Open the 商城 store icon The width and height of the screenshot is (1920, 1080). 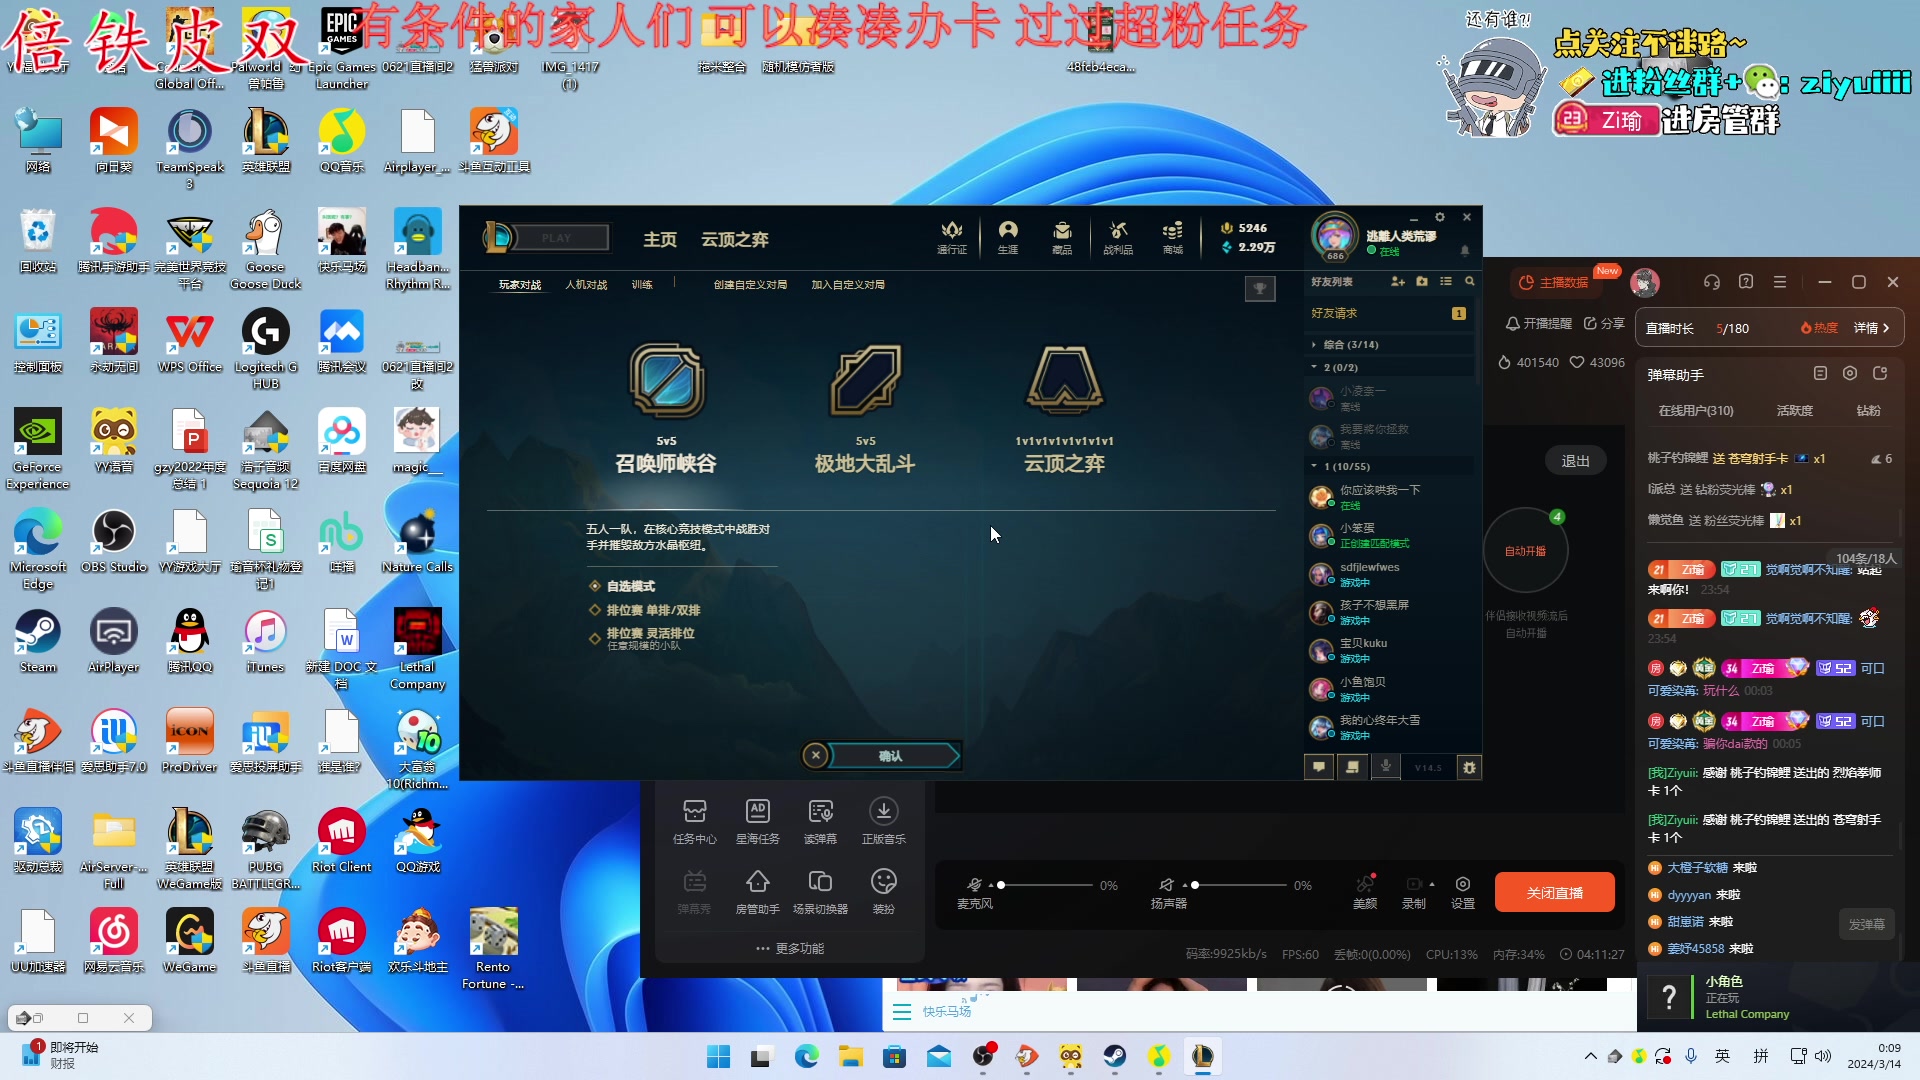tap(1173, 238)
